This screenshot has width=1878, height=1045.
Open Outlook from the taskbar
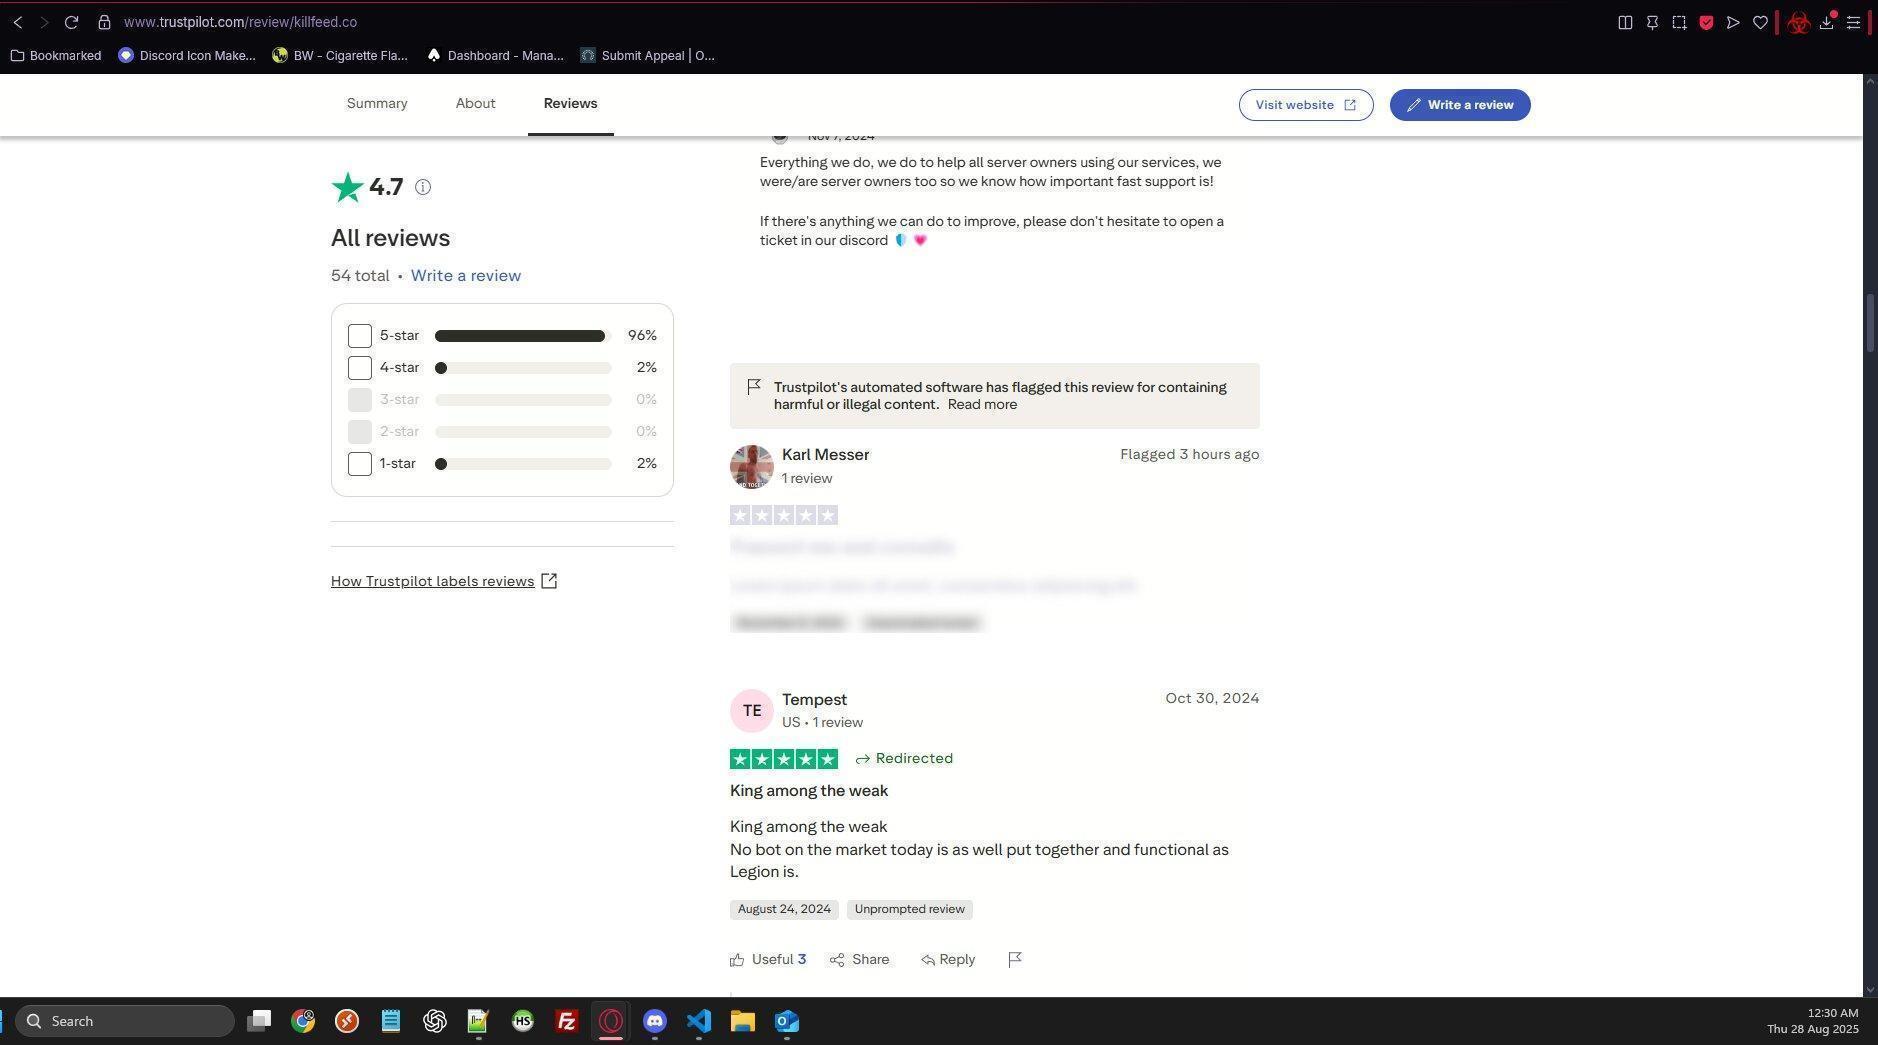coord(787,1021)
